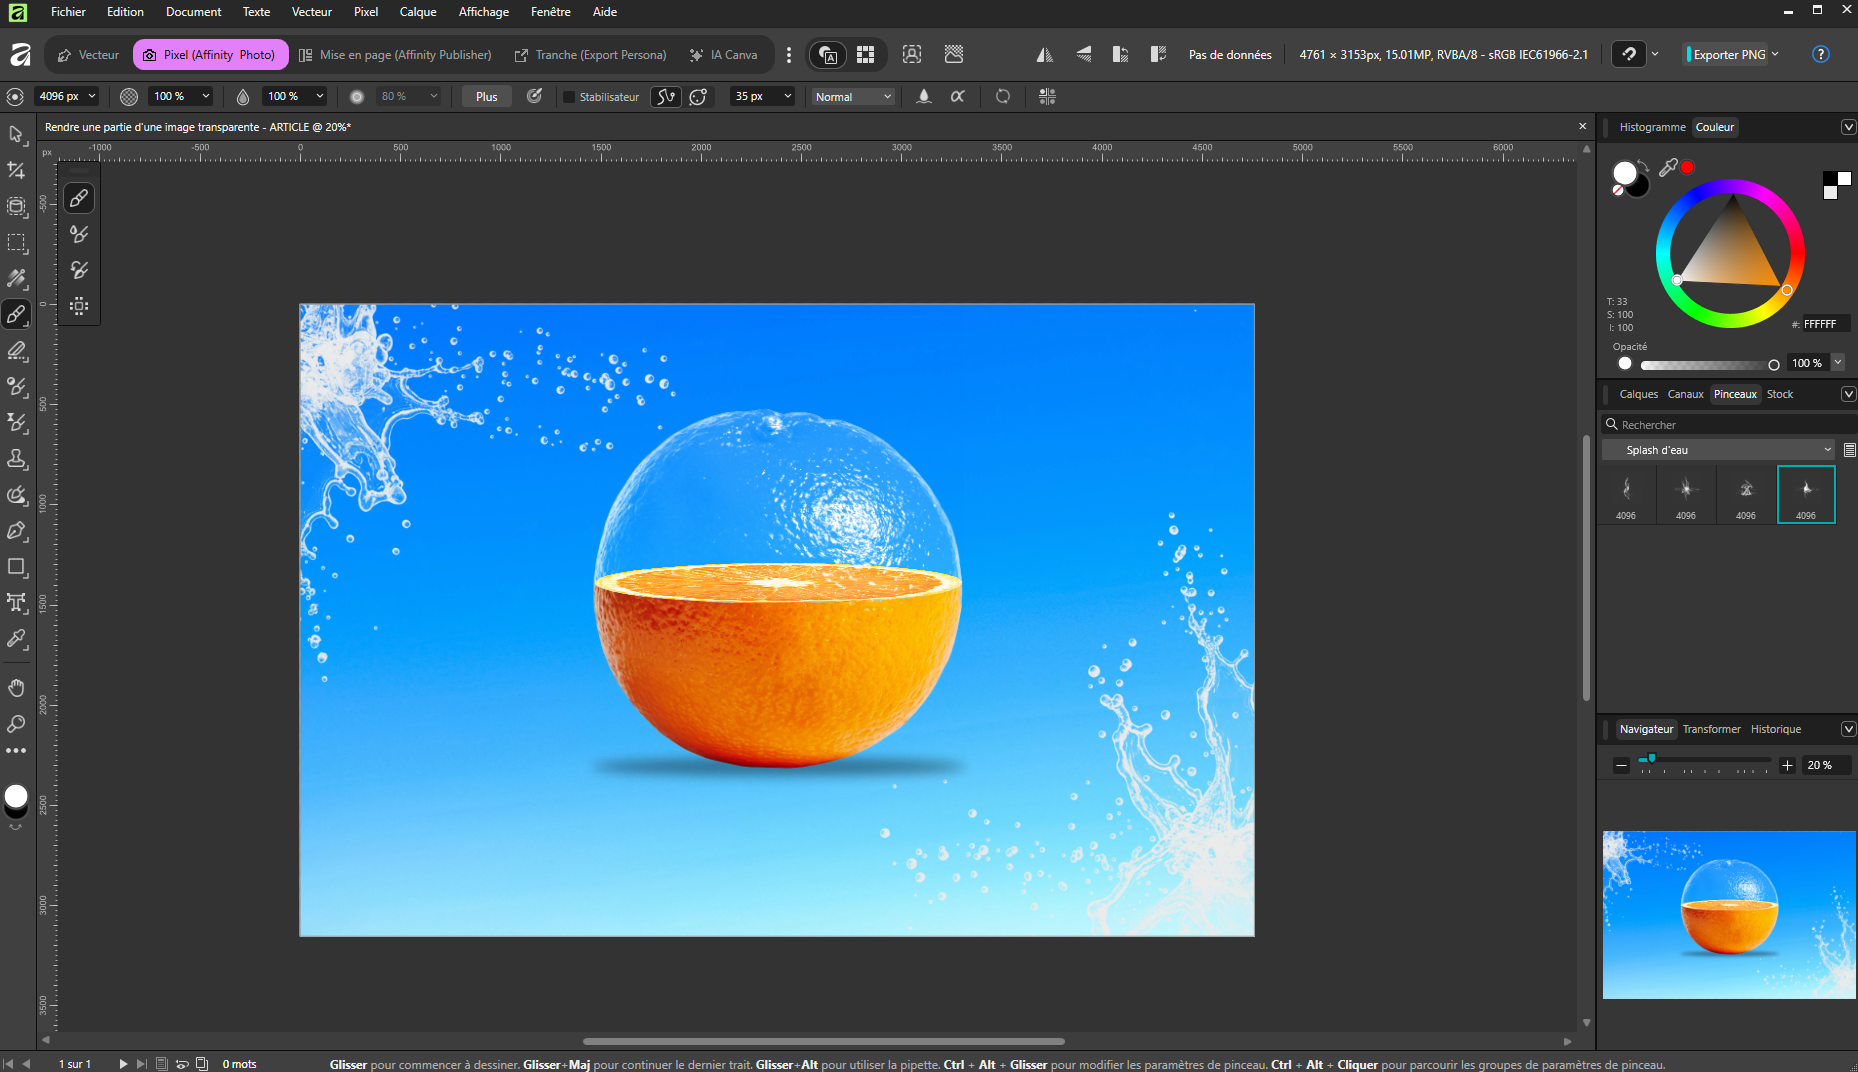Choose the Clone Stamp tool

16,459
